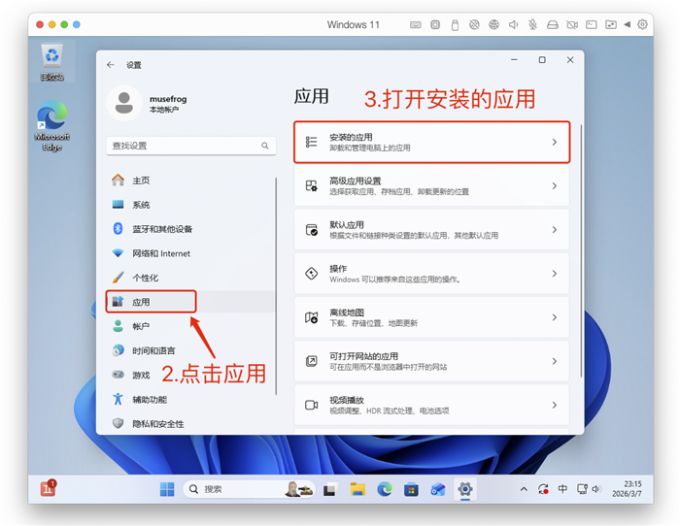Open the widgets icon on taskbar left

click(48, 488)
